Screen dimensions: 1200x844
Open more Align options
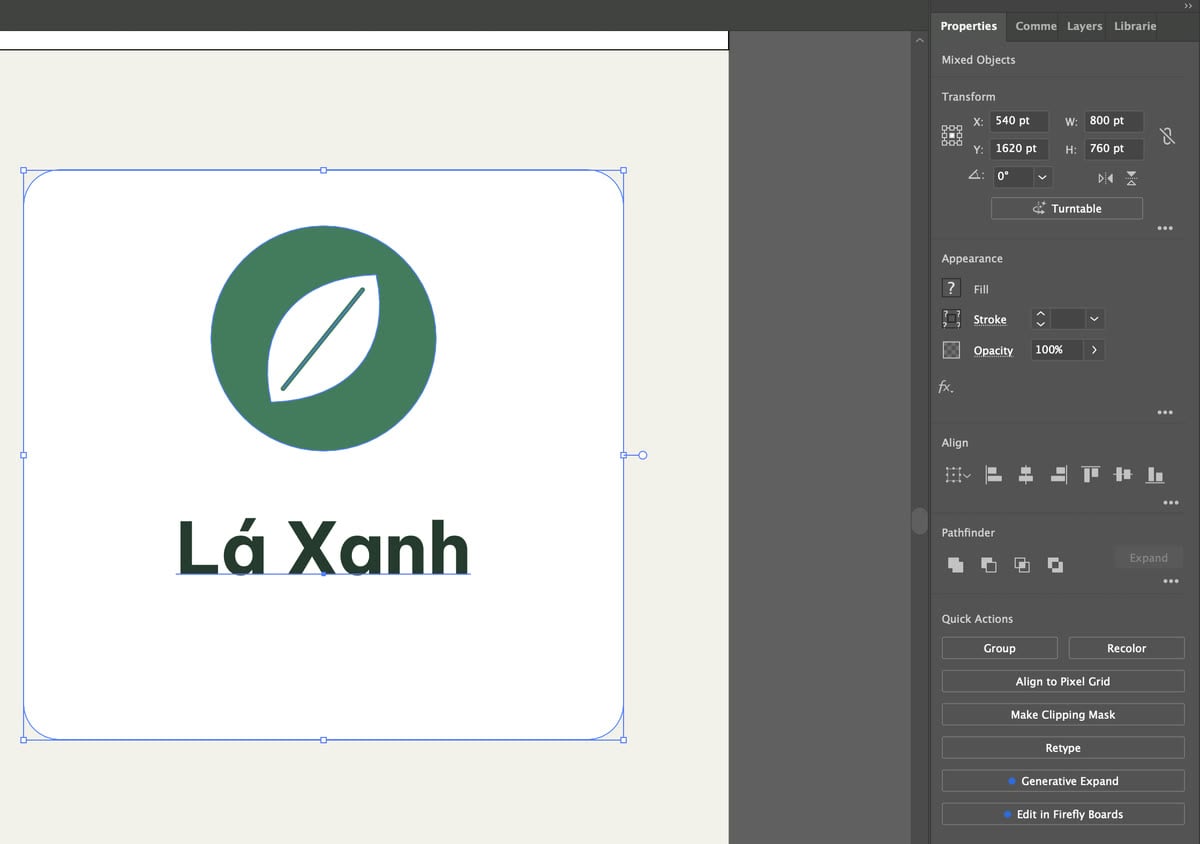tap(1171, 502)
